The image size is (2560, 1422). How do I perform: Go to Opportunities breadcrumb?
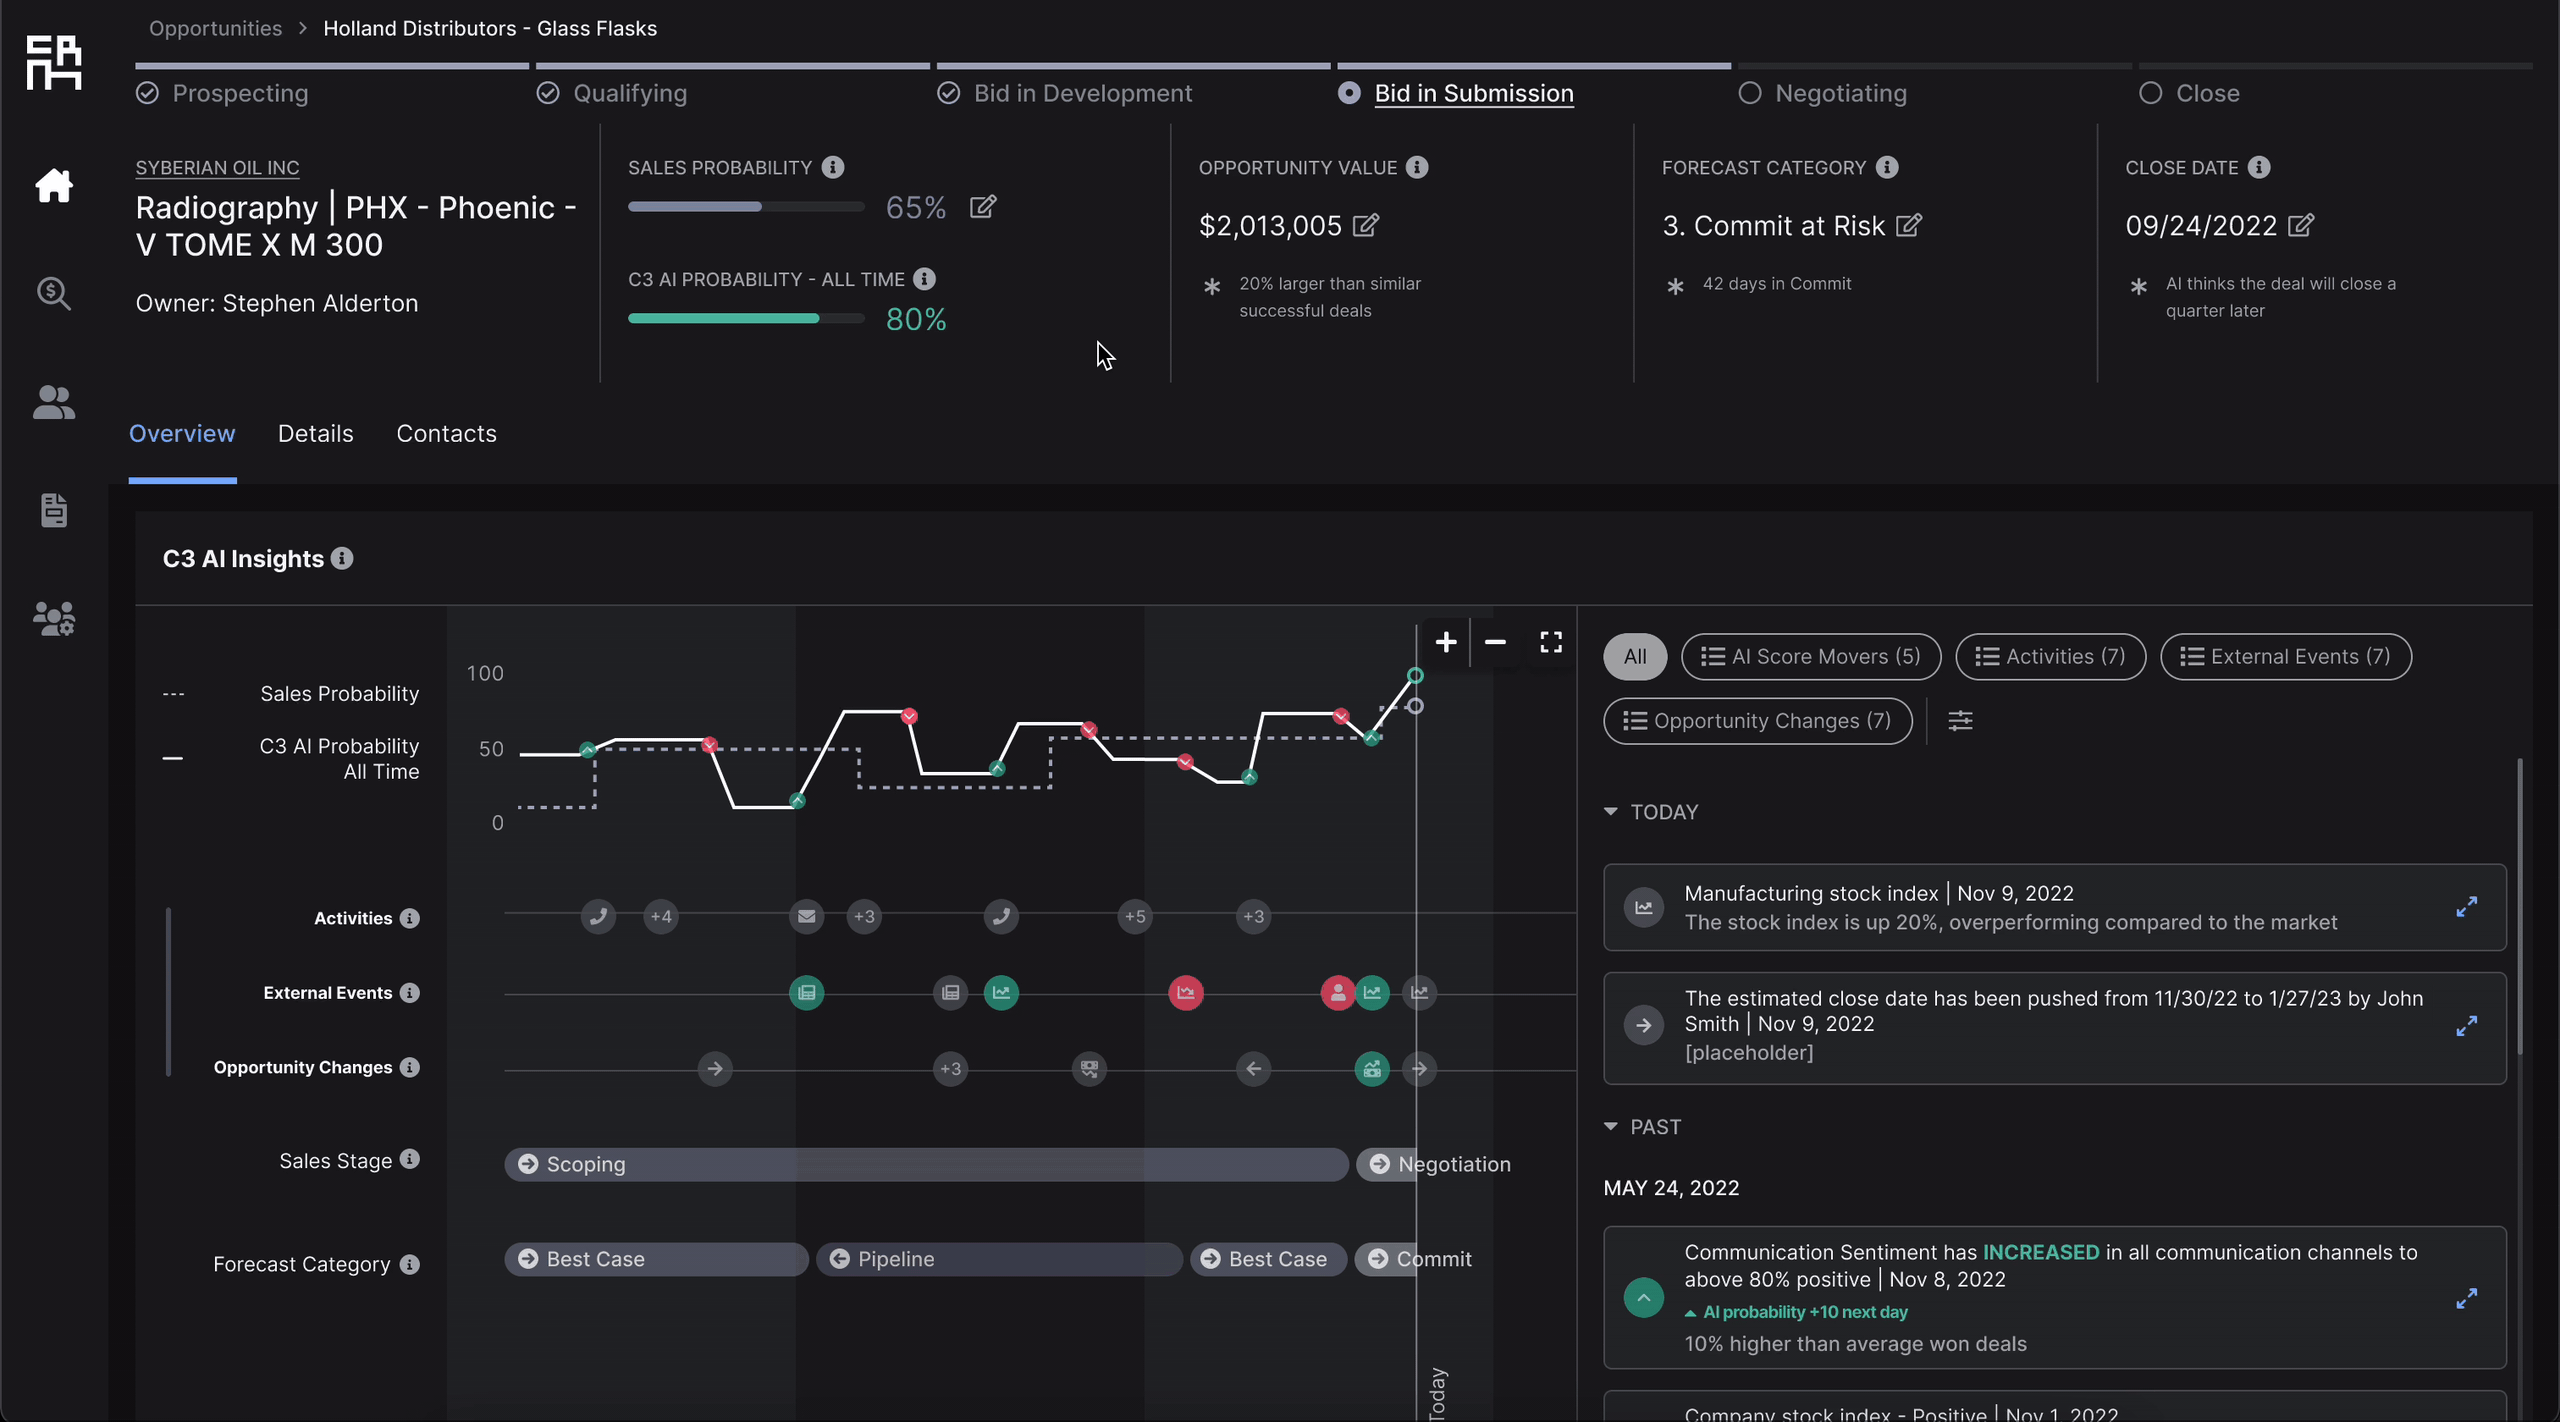(215, 28)
